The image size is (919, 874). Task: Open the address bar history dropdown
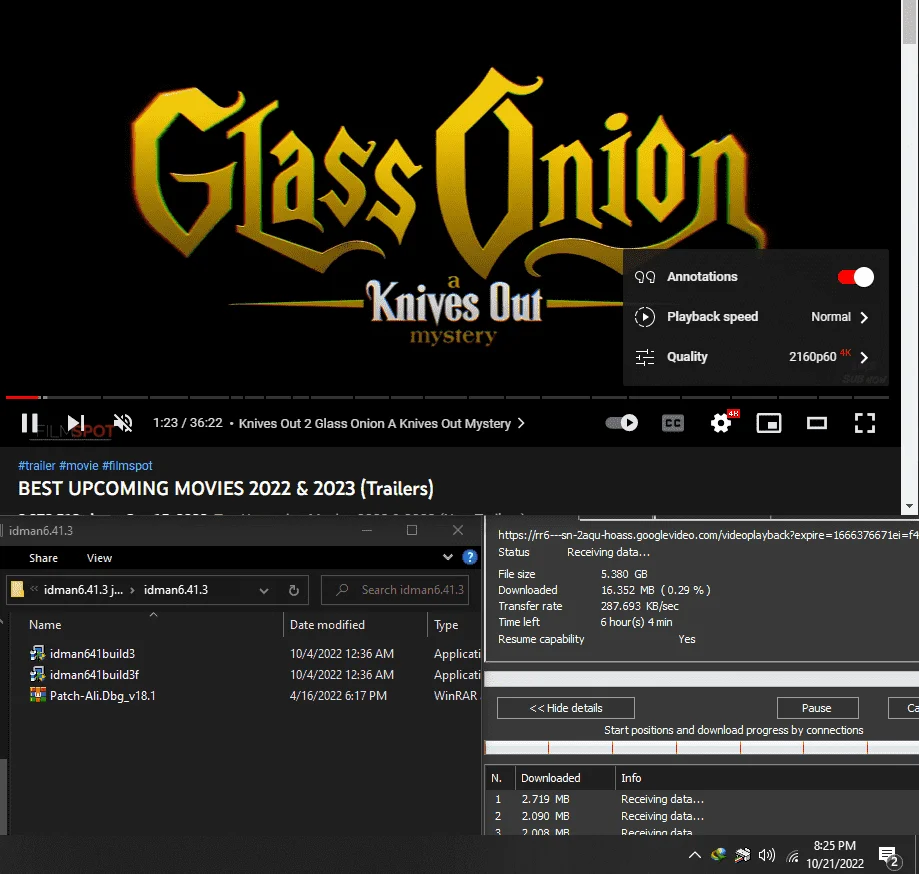[264, 590]
